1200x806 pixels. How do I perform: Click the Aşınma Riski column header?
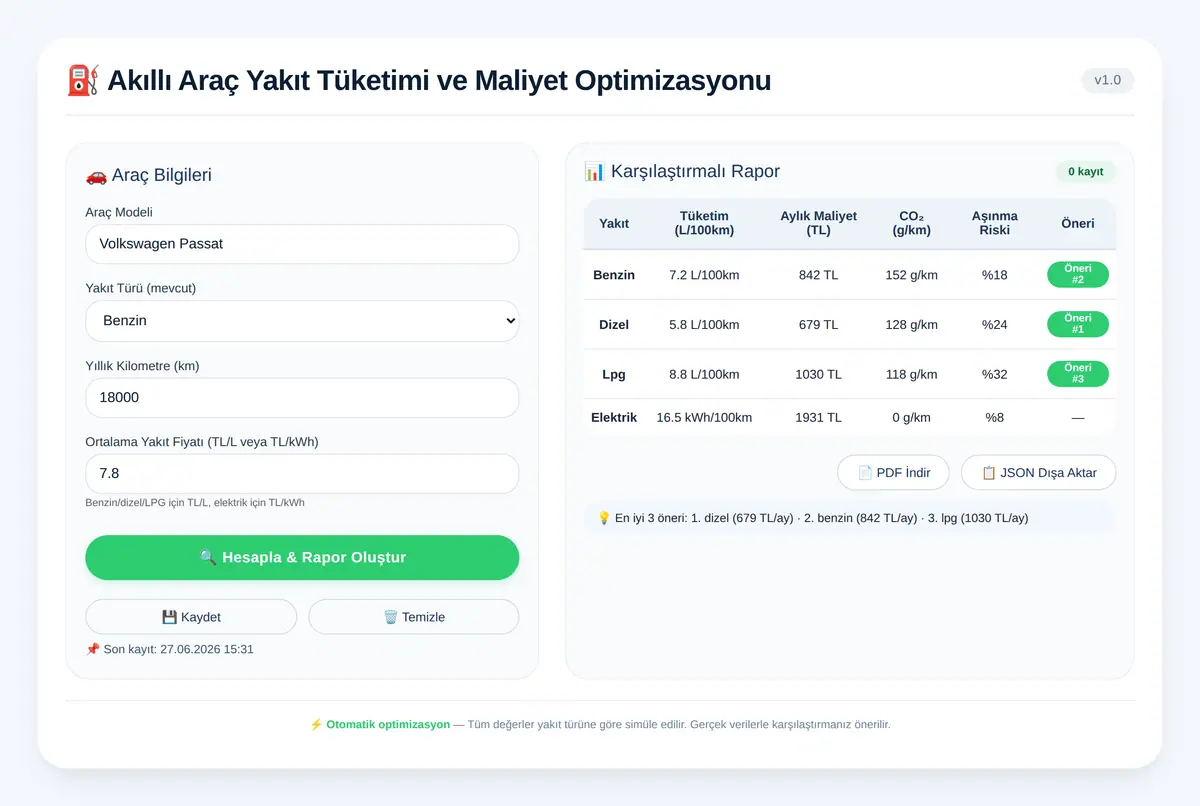tap(995, 223)
